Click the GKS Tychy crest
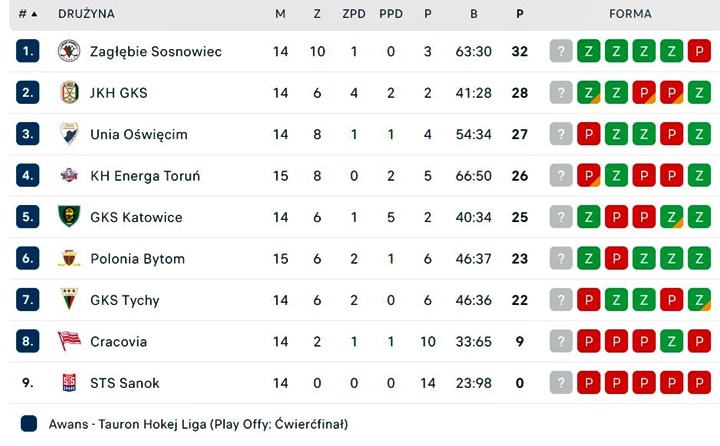 69,300
